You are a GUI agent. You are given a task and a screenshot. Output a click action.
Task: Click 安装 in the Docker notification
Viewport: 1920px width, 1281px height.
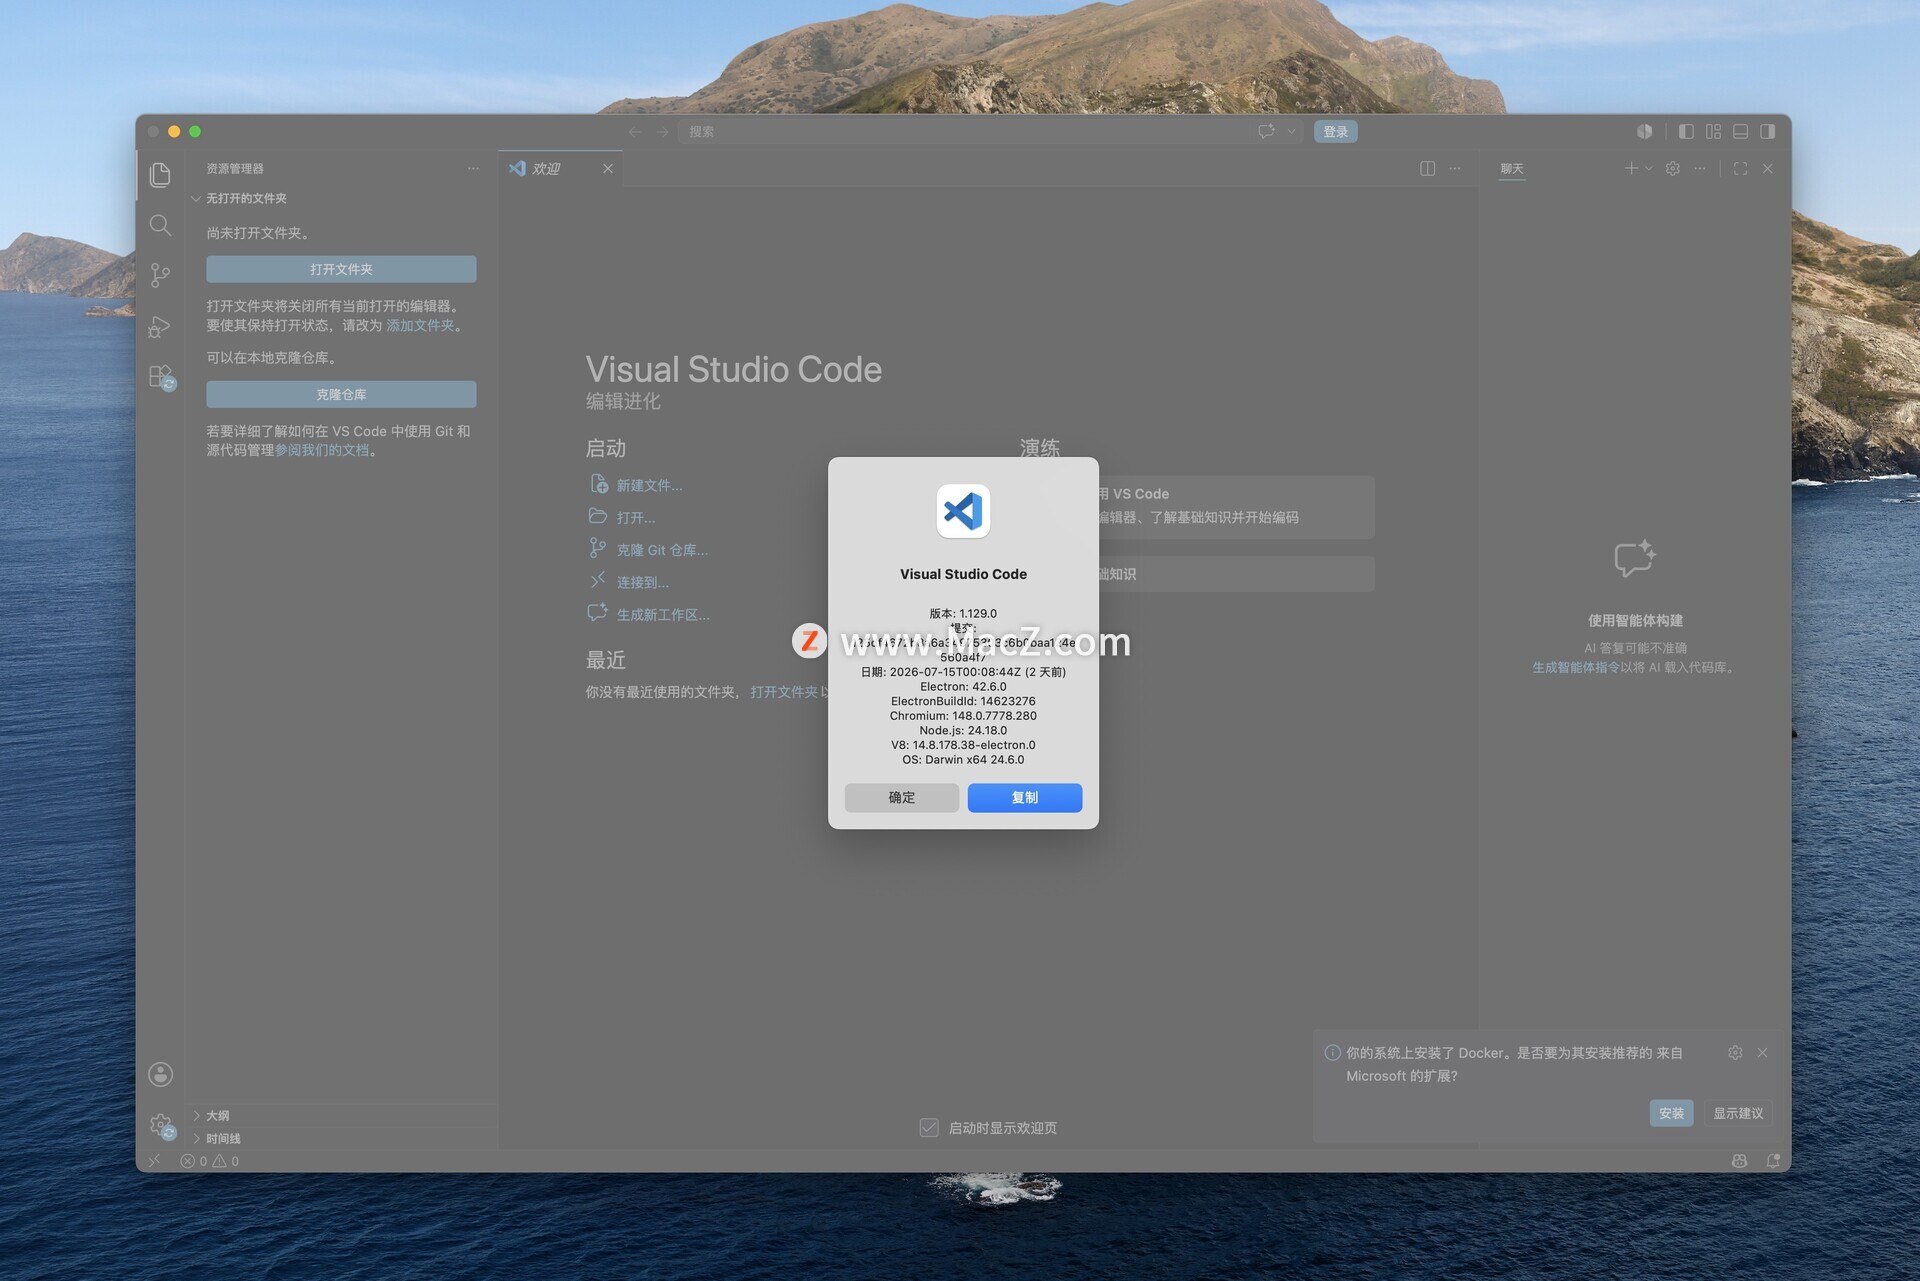coord(1671,1113)
